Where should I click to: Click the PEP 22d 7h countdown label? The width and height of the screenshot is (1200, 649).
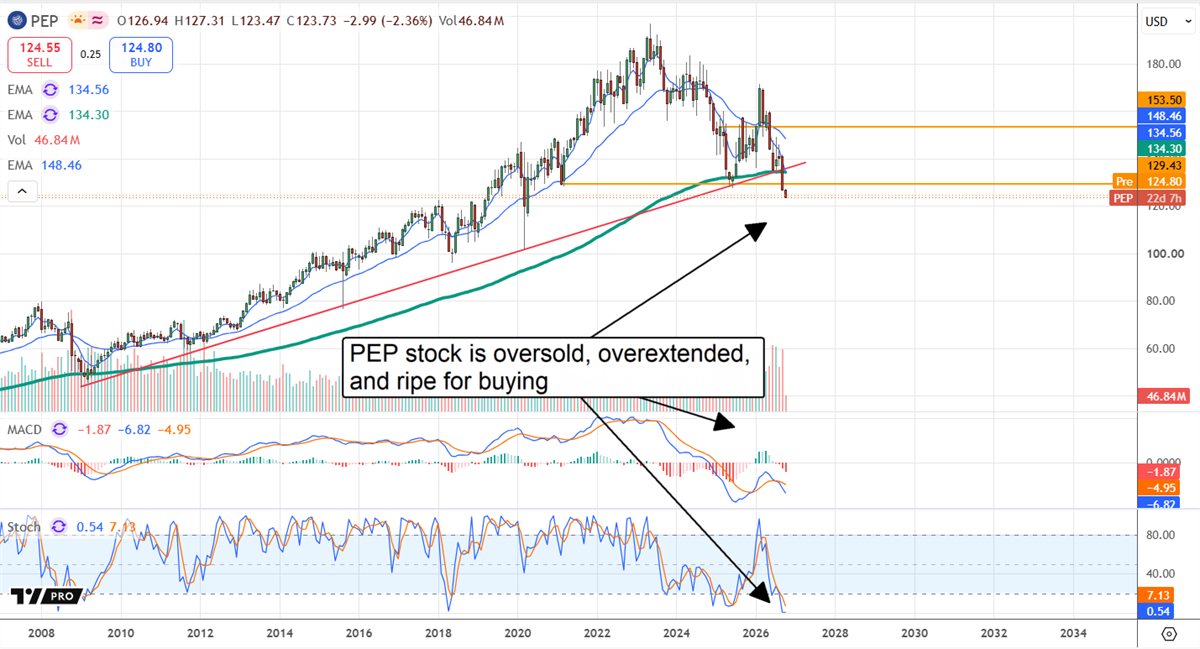[x=1149, y=198]
